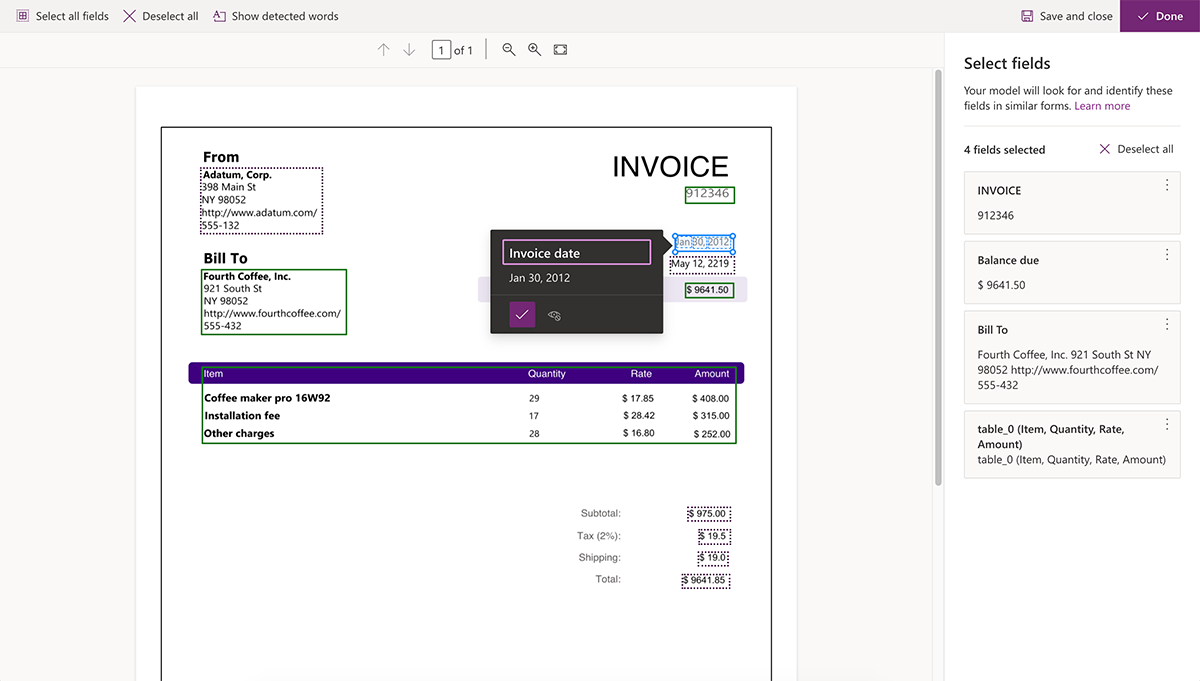Select the subtotal value $ 975.00

click(709, 514)
